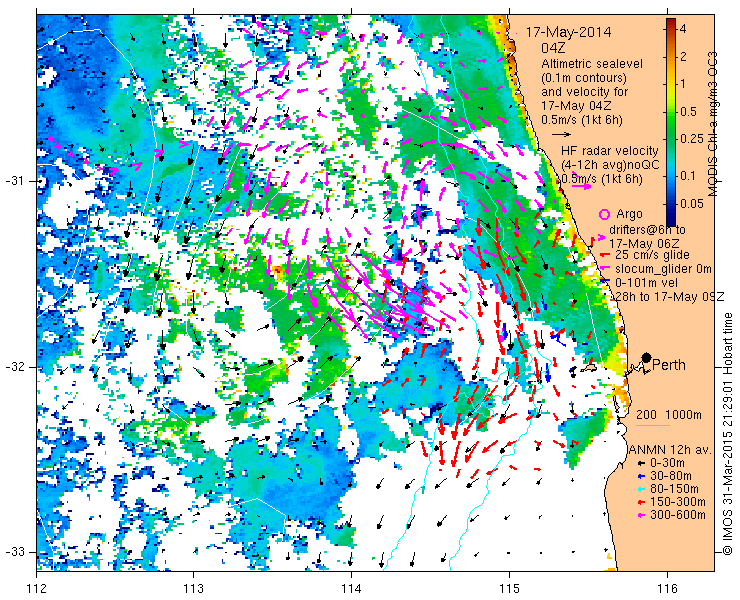The height and width of the screenshot is (600, 740).
Task: Click the colorbar tick label '4'
Action: 684,29
